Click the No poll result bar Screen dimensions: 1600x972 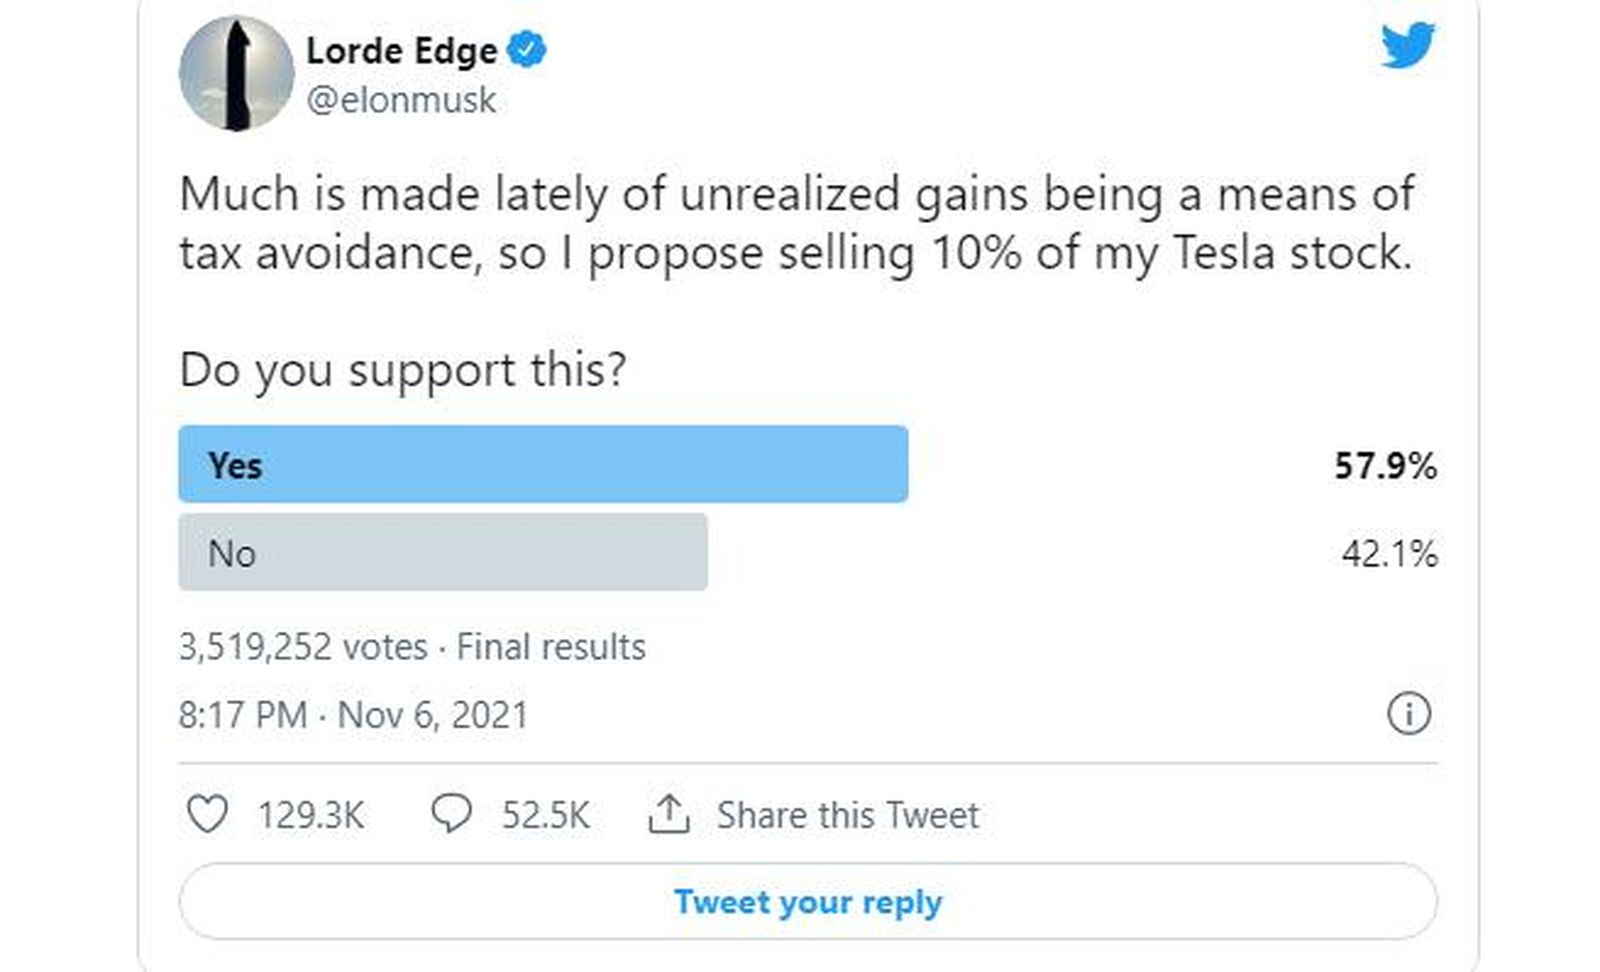(x=443, y=553)
